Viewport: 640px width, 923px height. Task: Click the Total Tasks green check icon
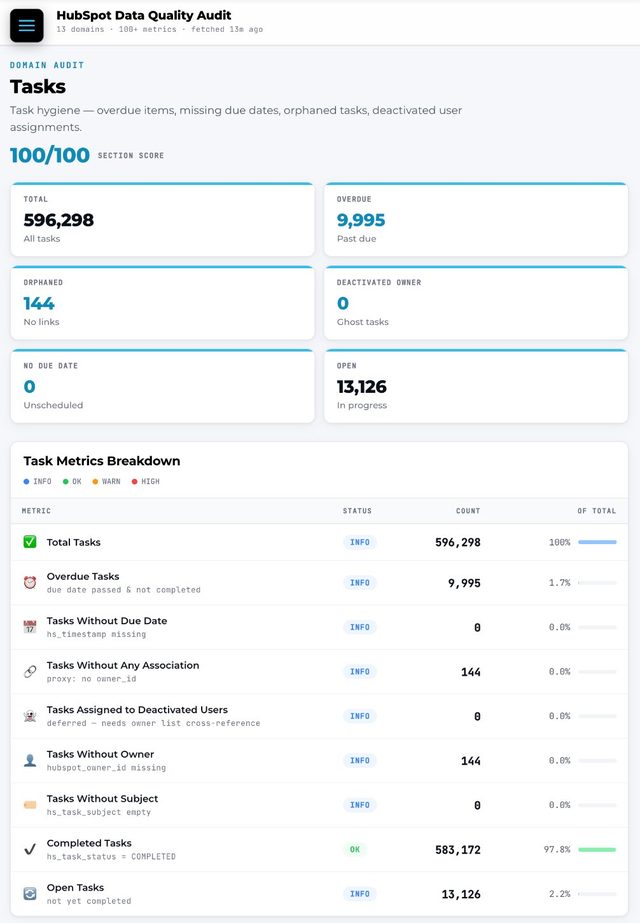(30, 542)
